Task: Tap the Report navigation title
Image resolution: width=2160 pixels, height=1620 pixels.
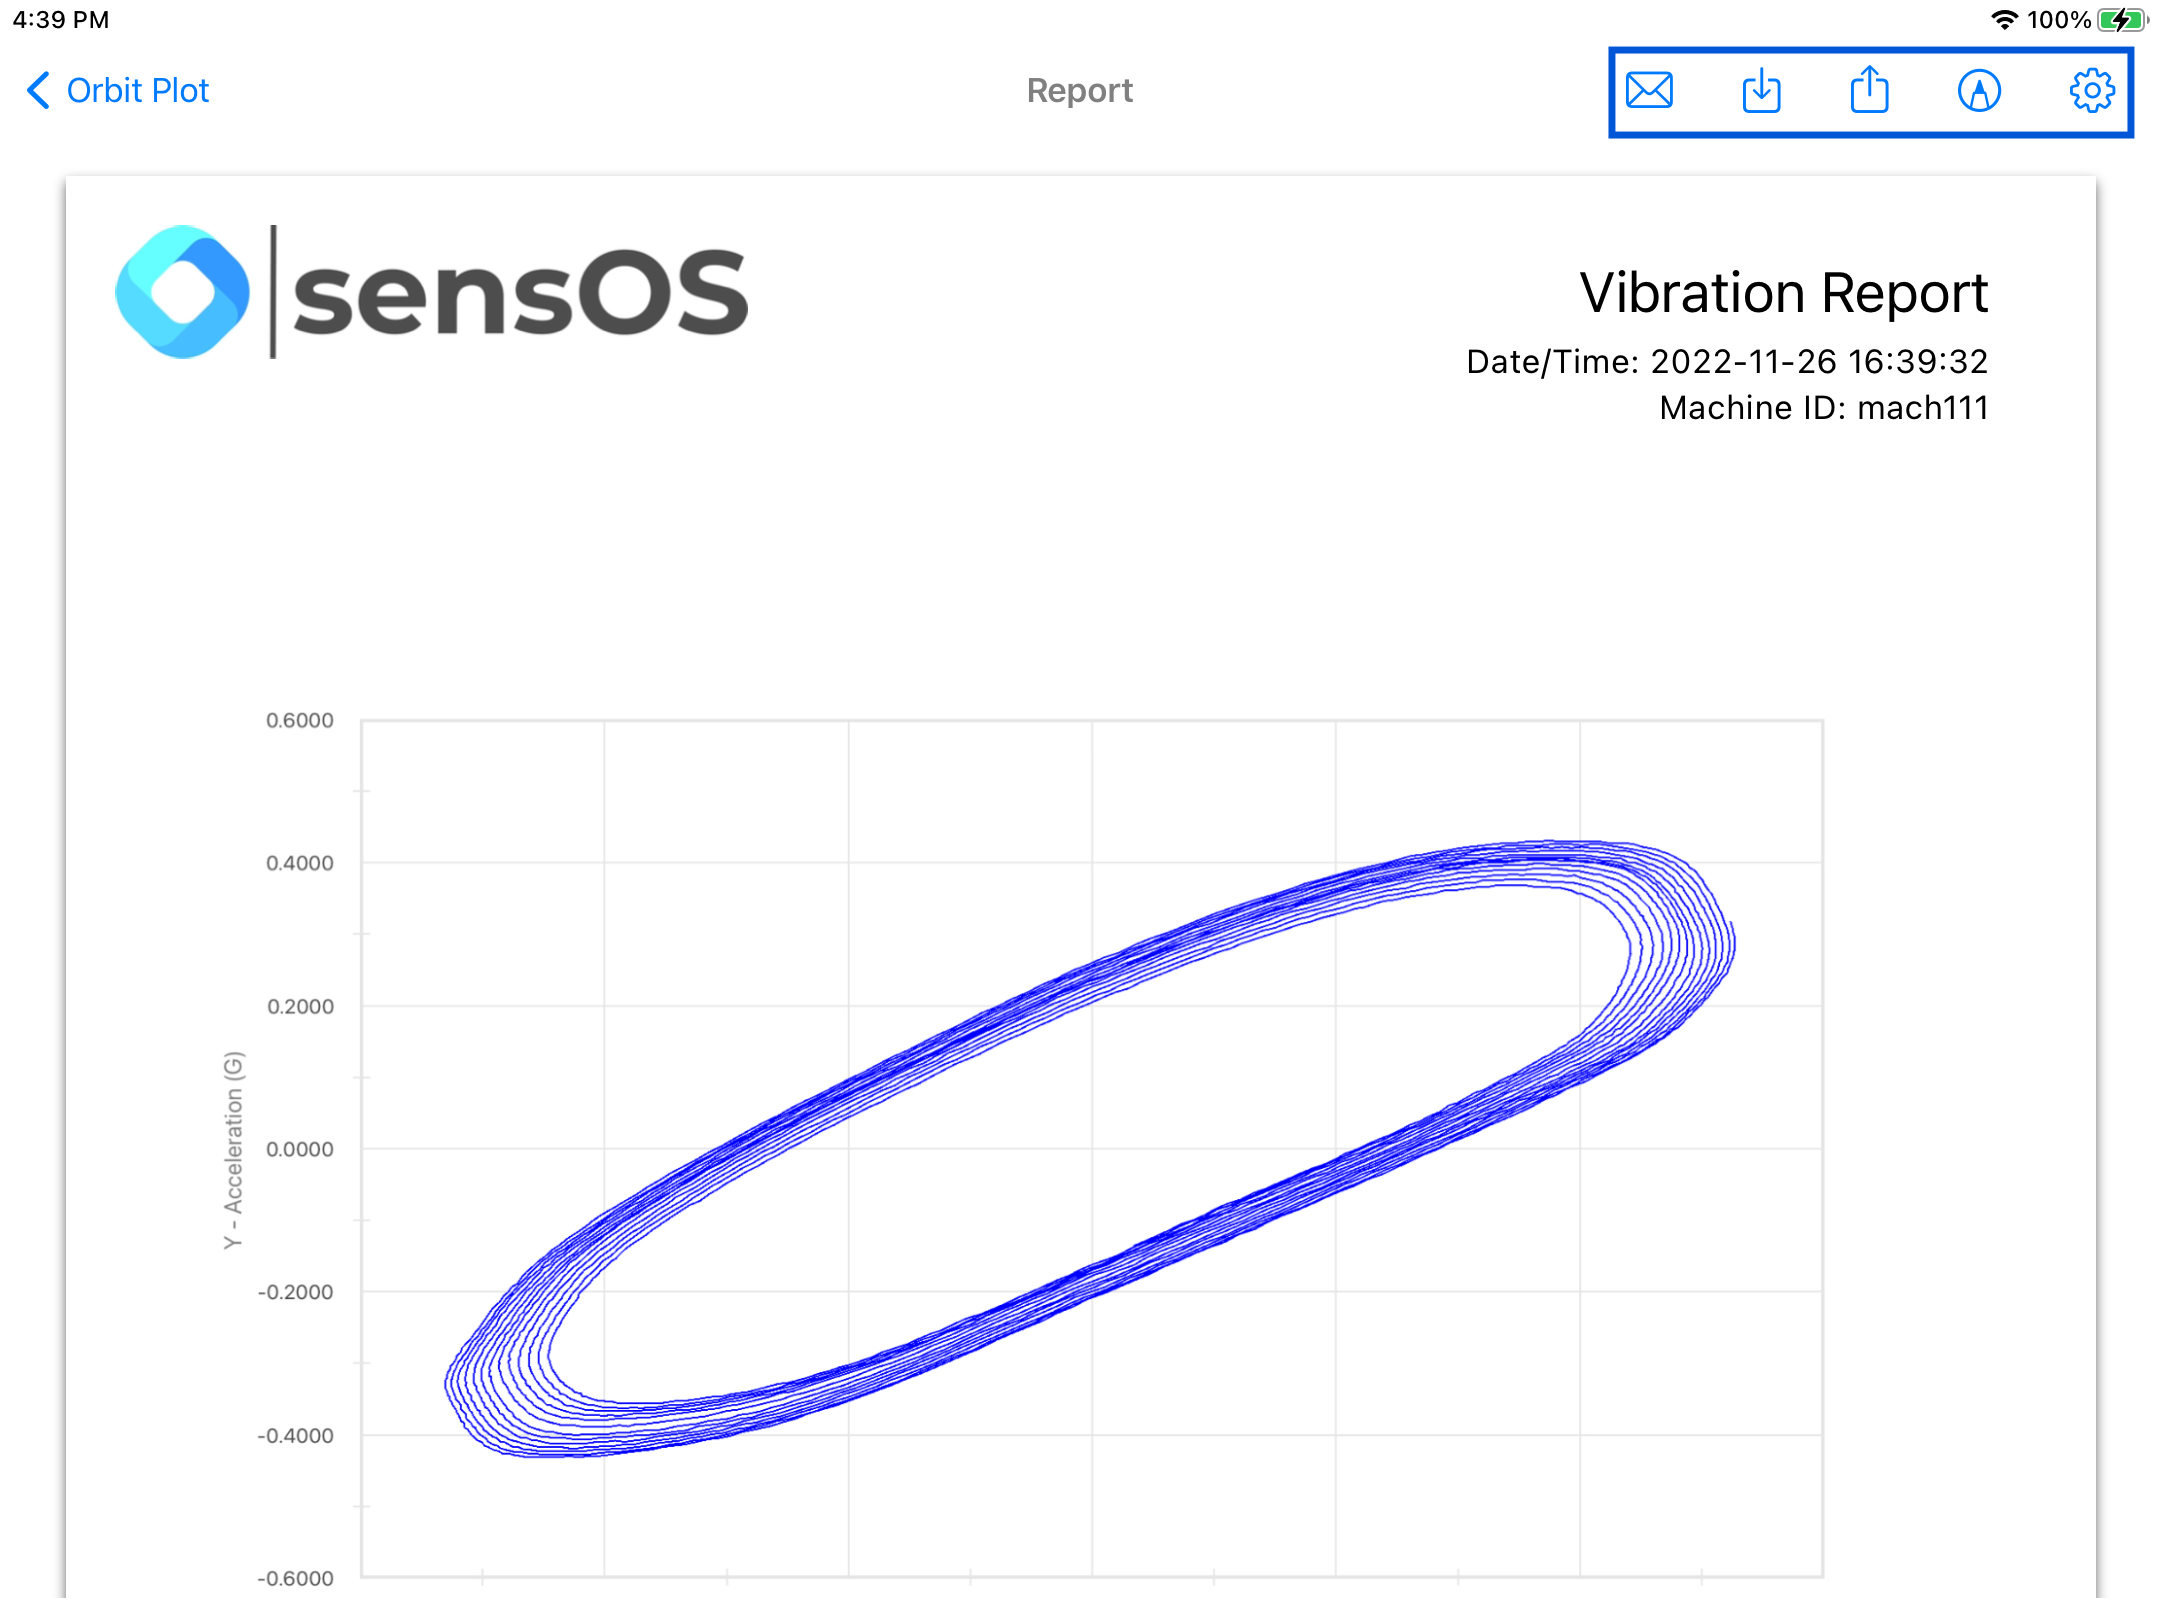Action: (1080, 91)
